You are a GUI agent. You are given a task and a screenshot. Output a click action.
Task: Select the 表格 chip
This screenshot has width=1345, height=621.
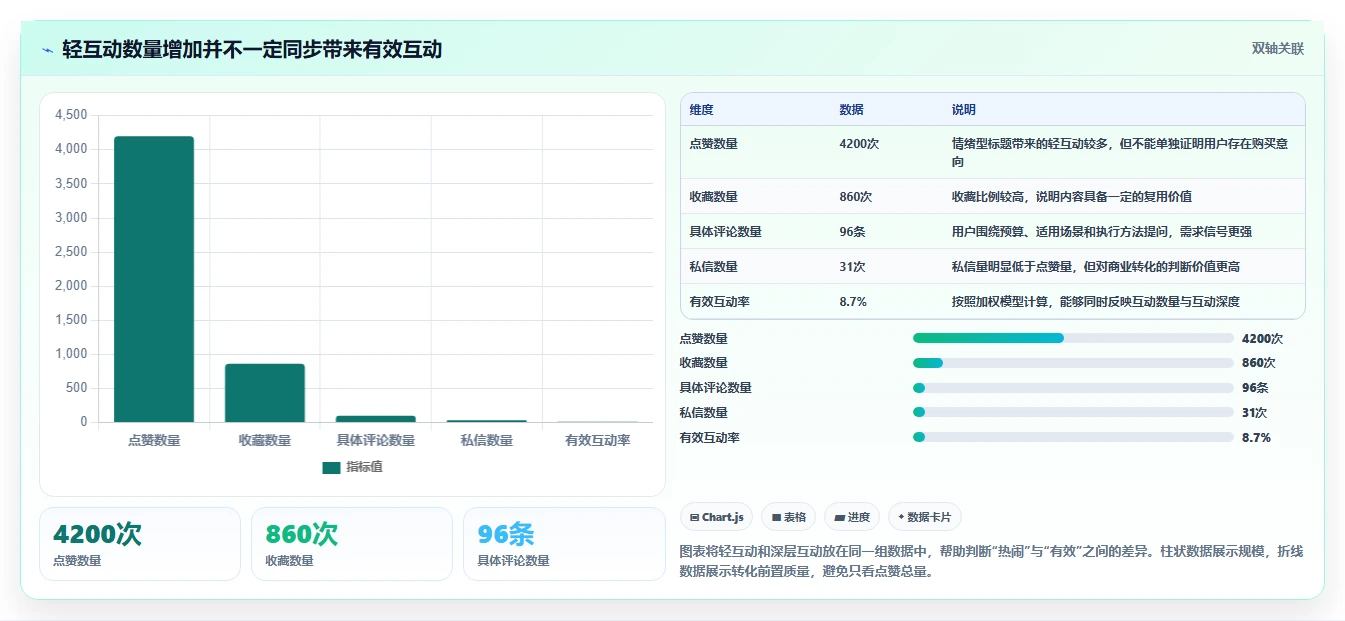coord(788,517)
